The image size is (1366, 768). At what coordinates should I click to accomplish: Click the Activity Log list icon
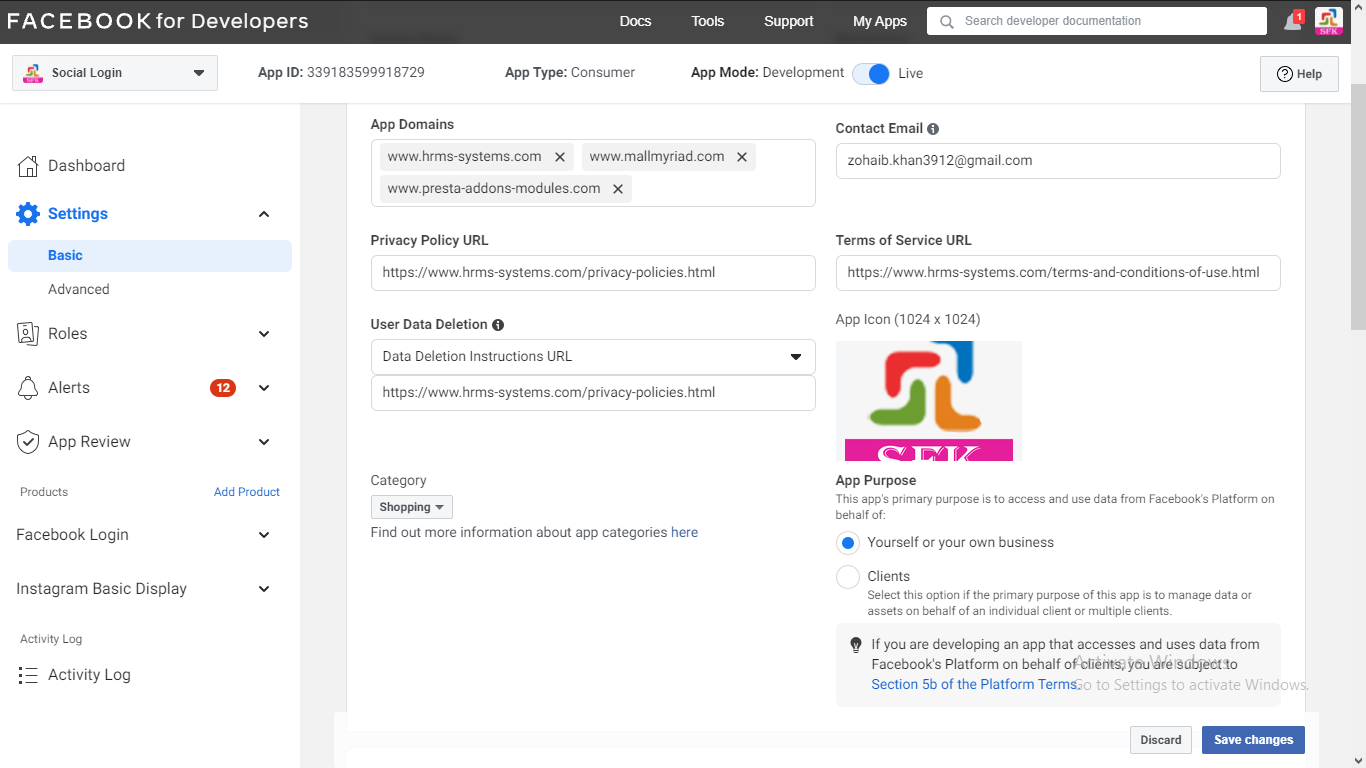pos(28,675)
